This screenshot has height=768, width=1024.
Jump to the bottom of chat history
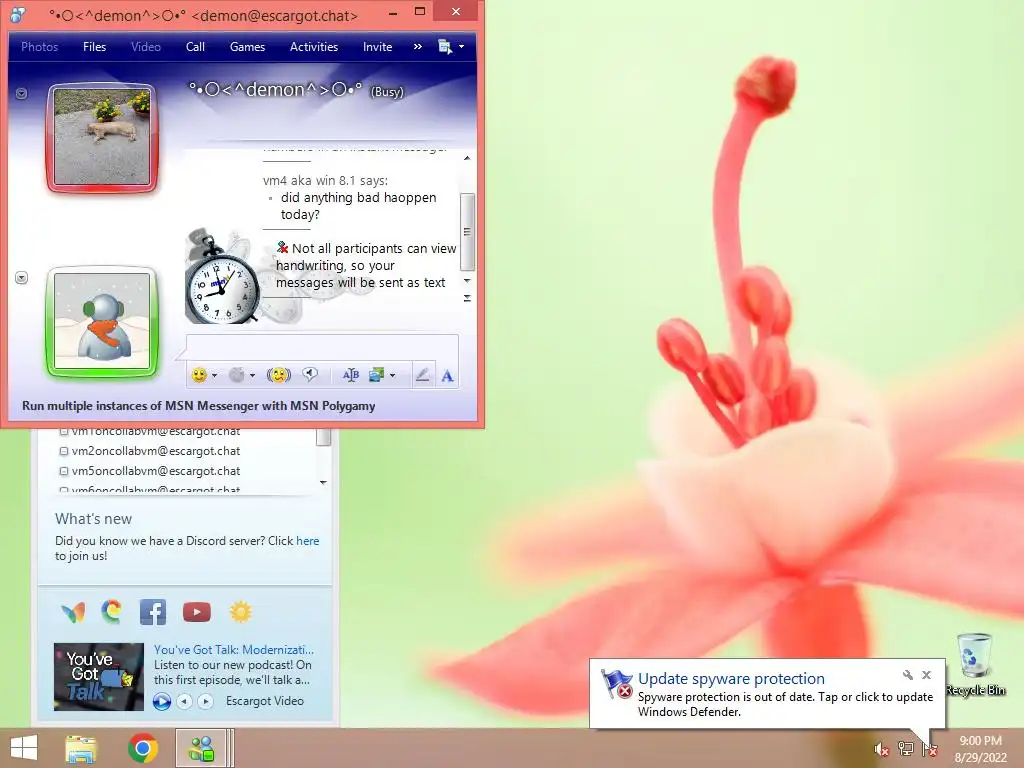pos(467,298)
